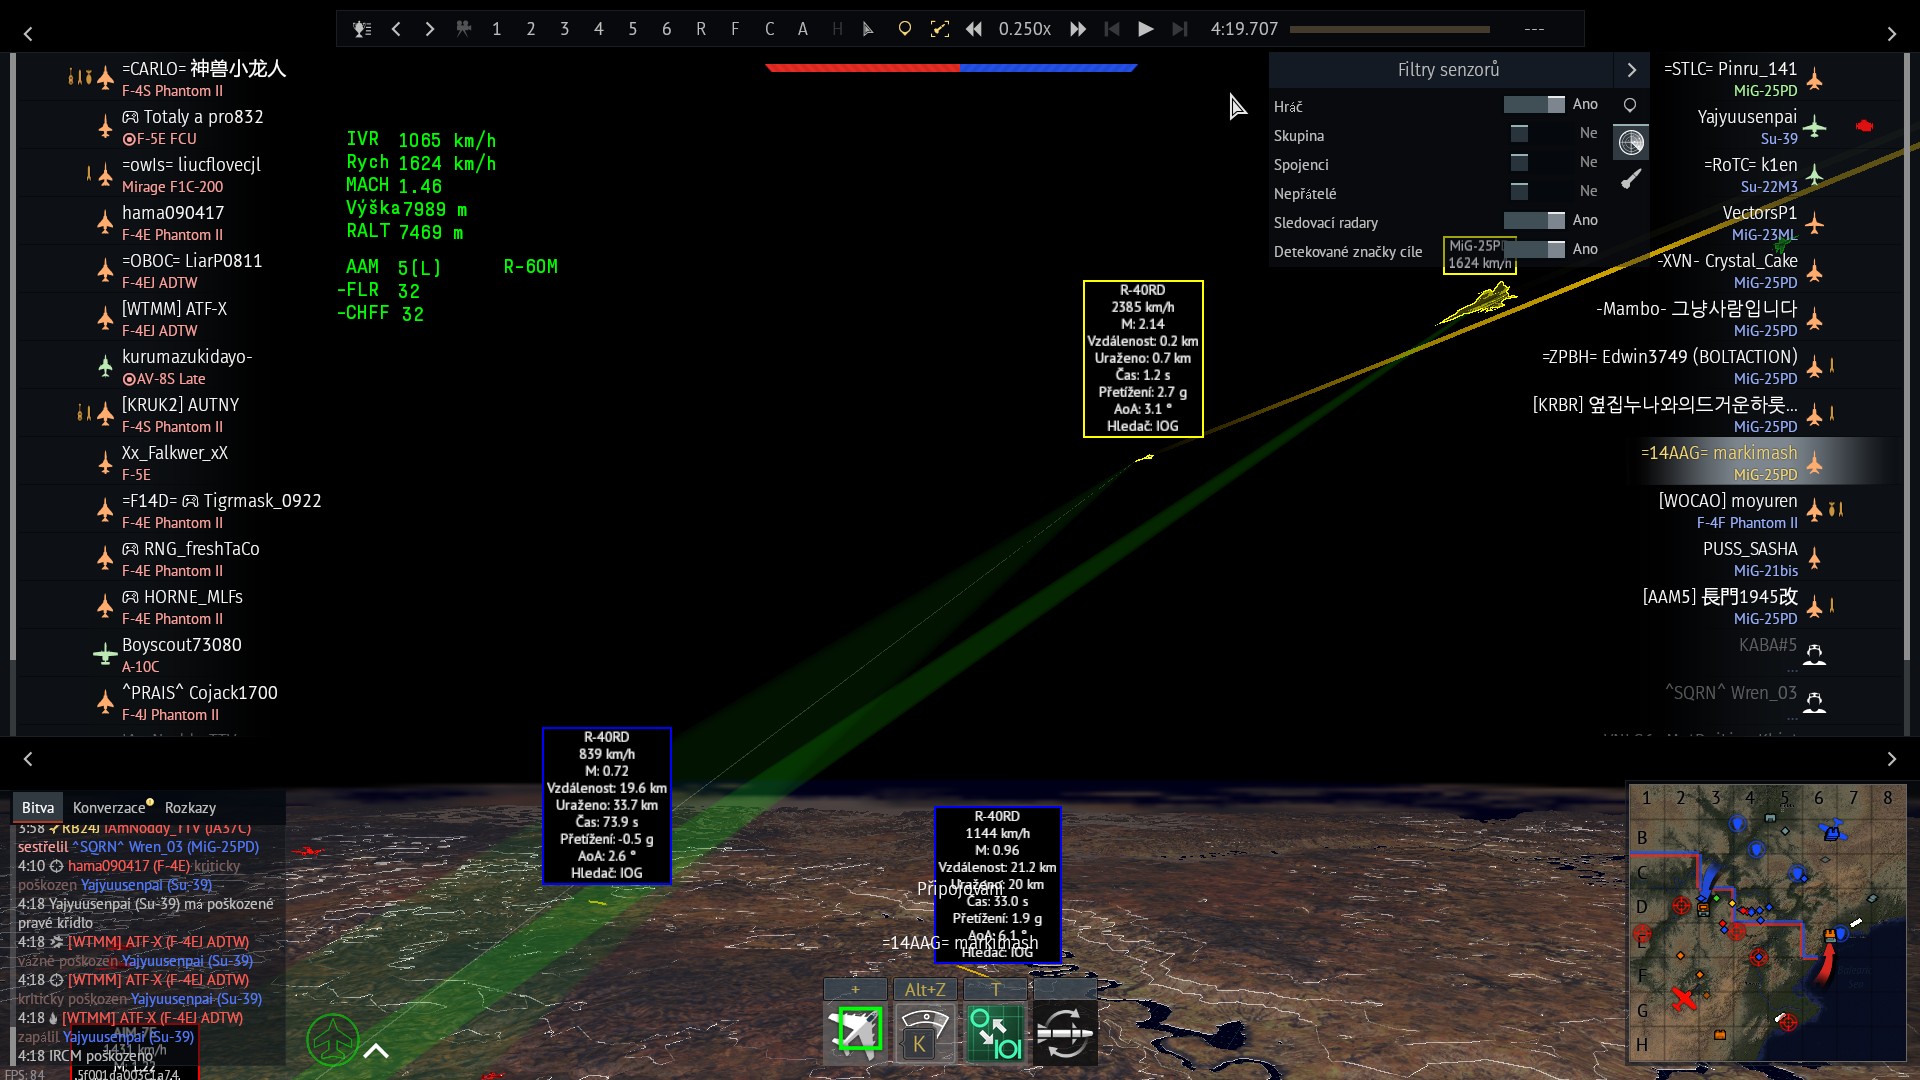This screenshot has width=1920, height=1080.
Task: Enable the Skupina filter checkbox
Action: click(x=1519, y=134)
